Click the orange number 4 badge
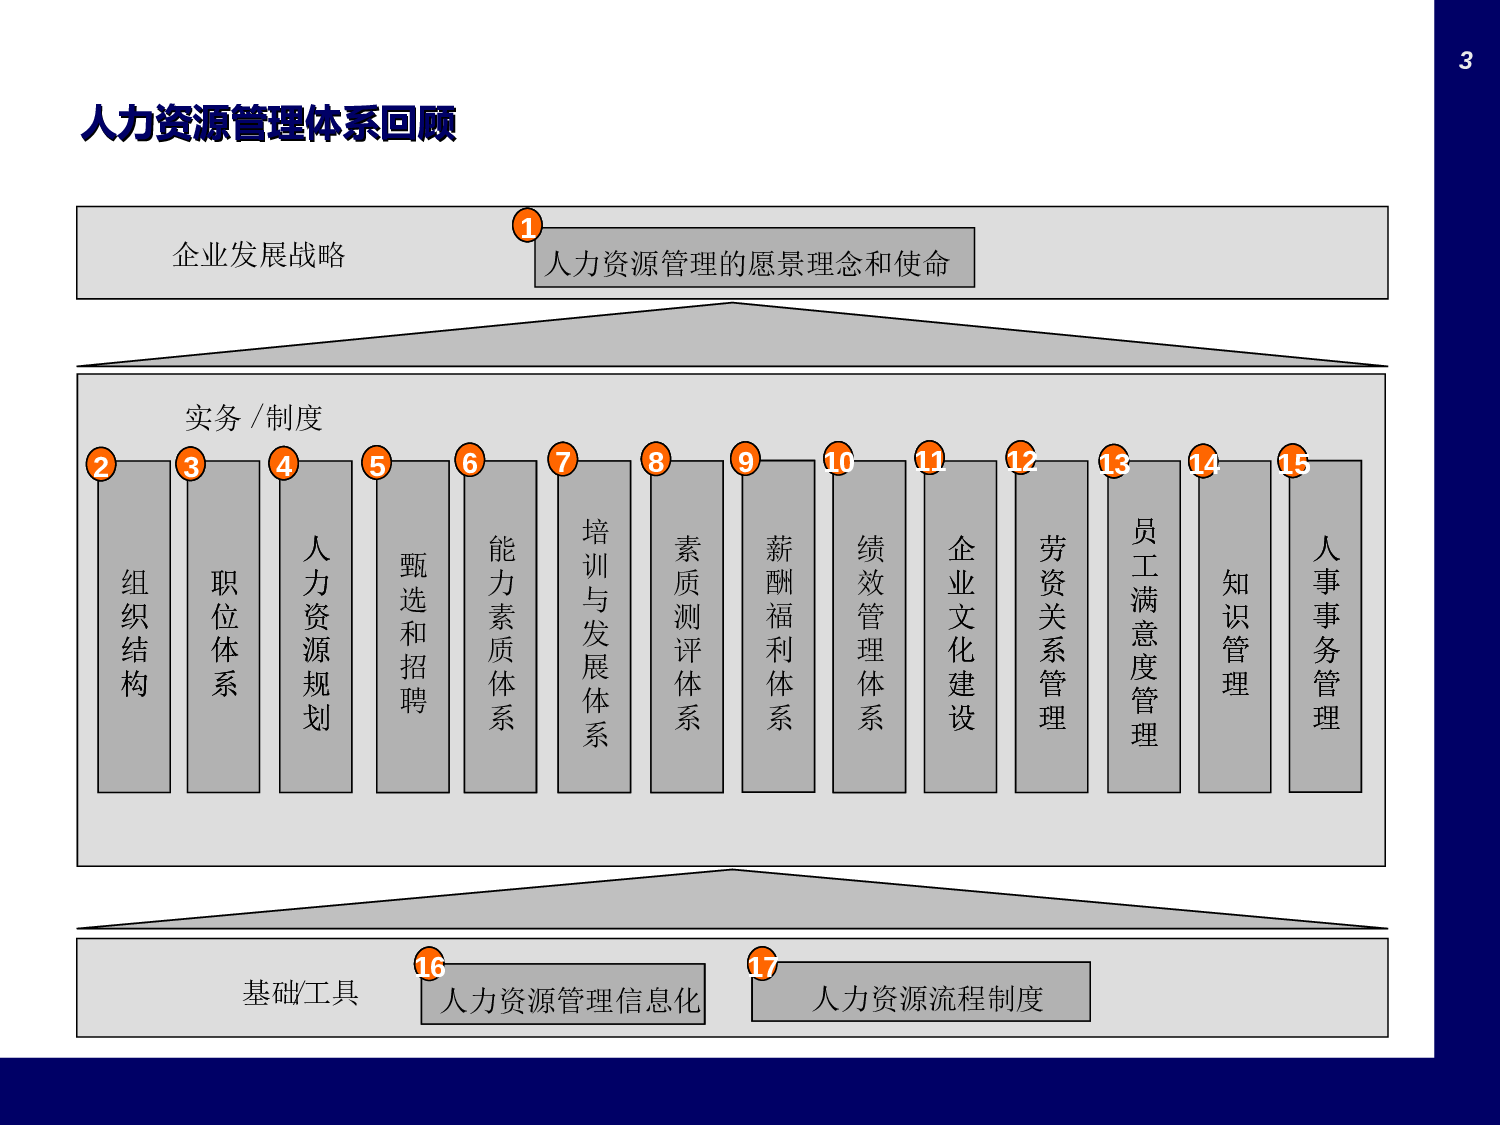1500x1125 pixels. pos(284,464)
